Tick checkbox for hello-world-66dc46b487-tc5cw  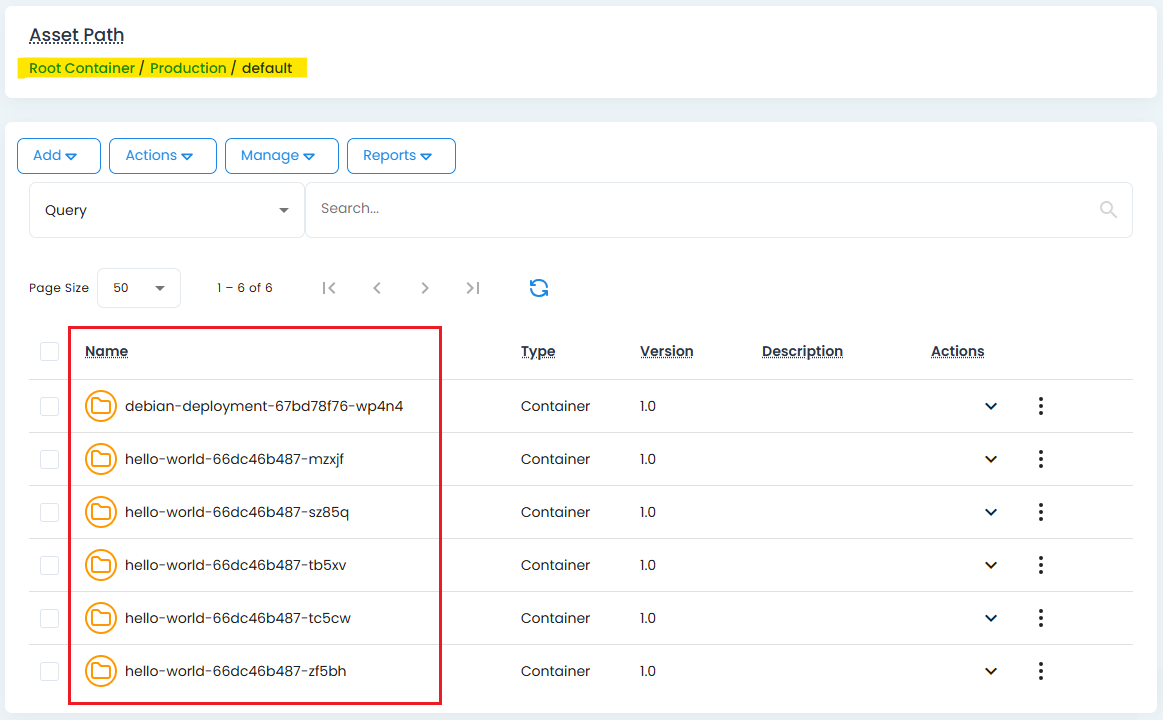49,618
